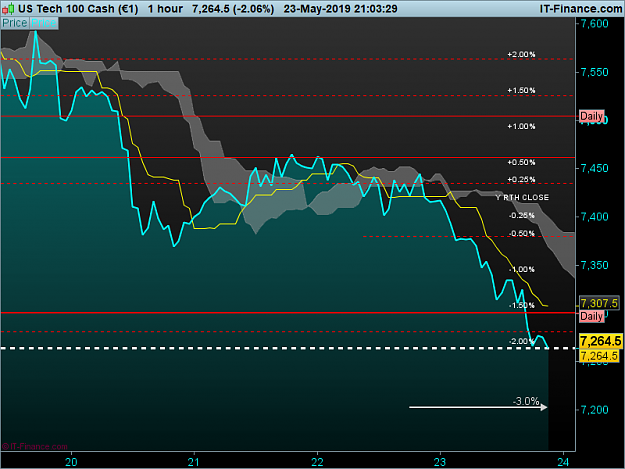Click the '-0.25%' level label
Image resolution: width=625 pixels, height=469 pixels.
click(x=521, y=216)
